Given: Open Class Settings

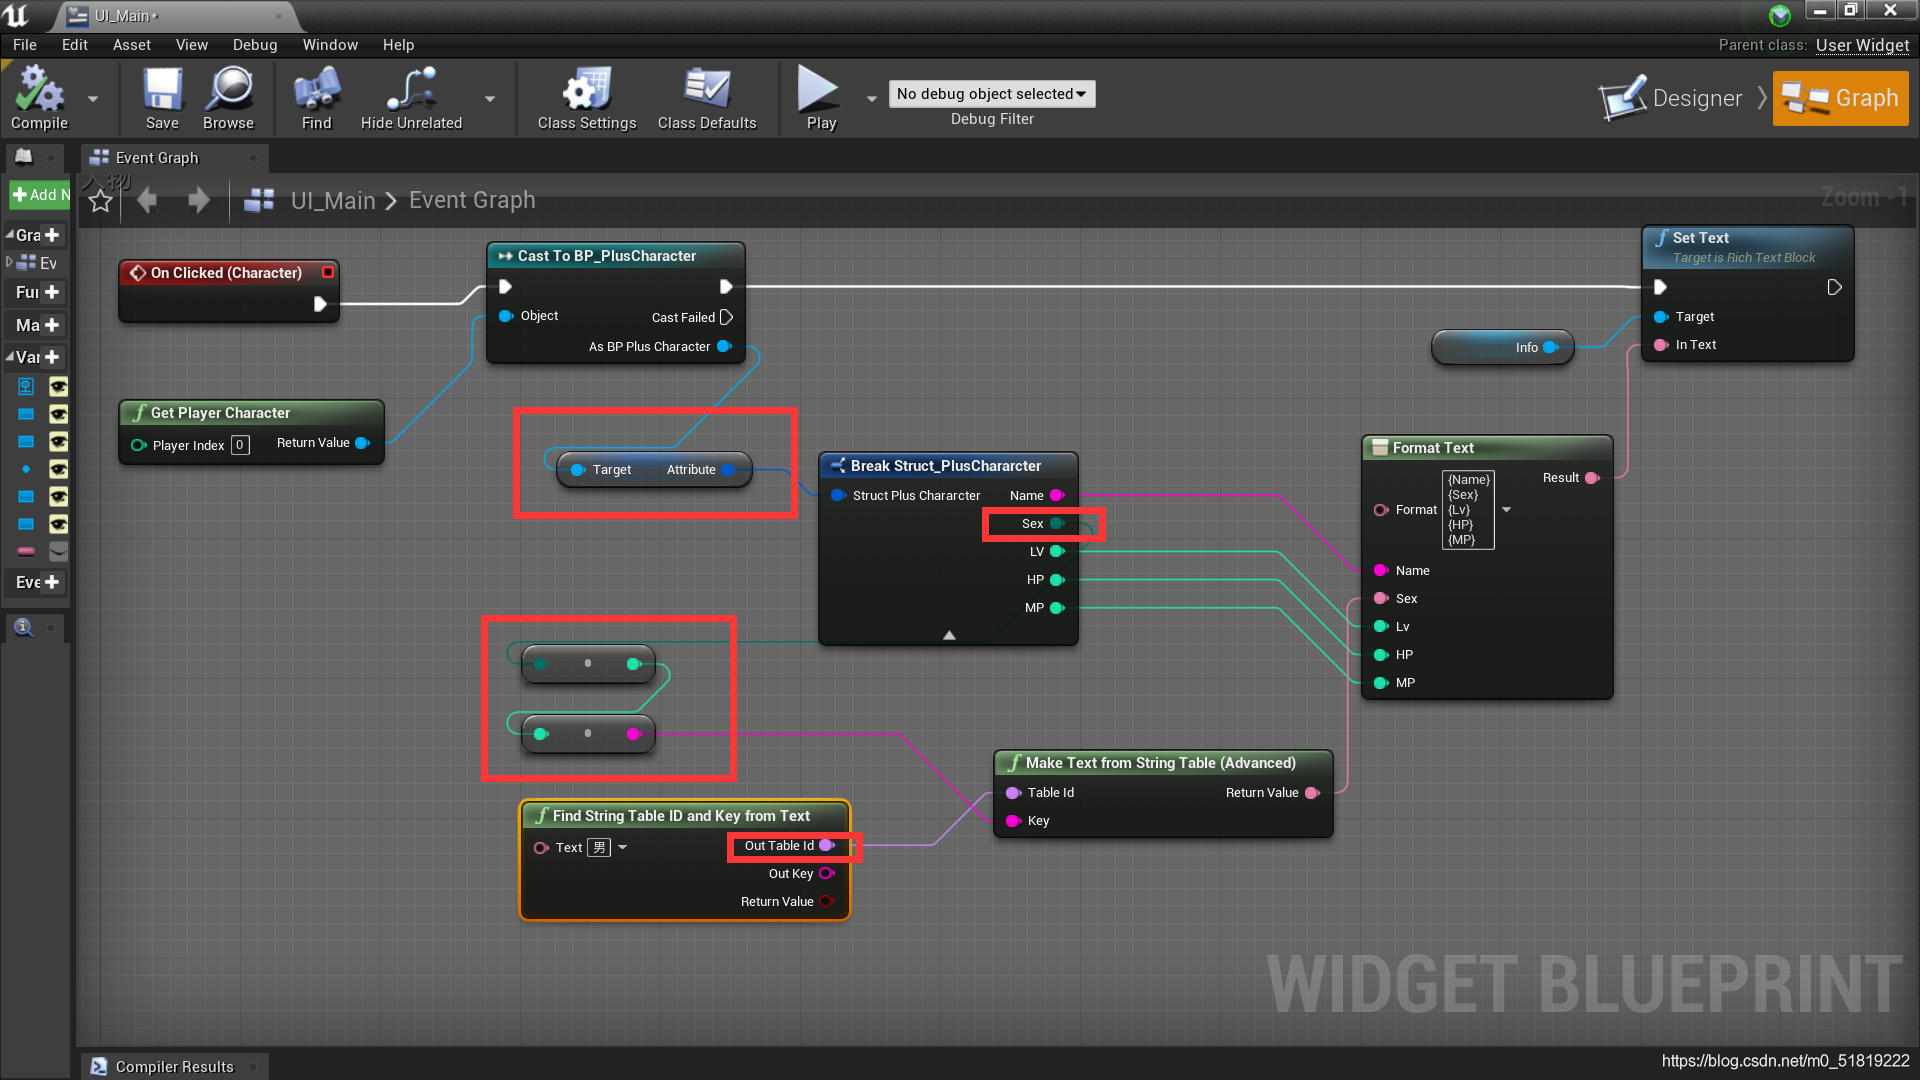Looking at the screenshot, I should click(x=585, y=95).
